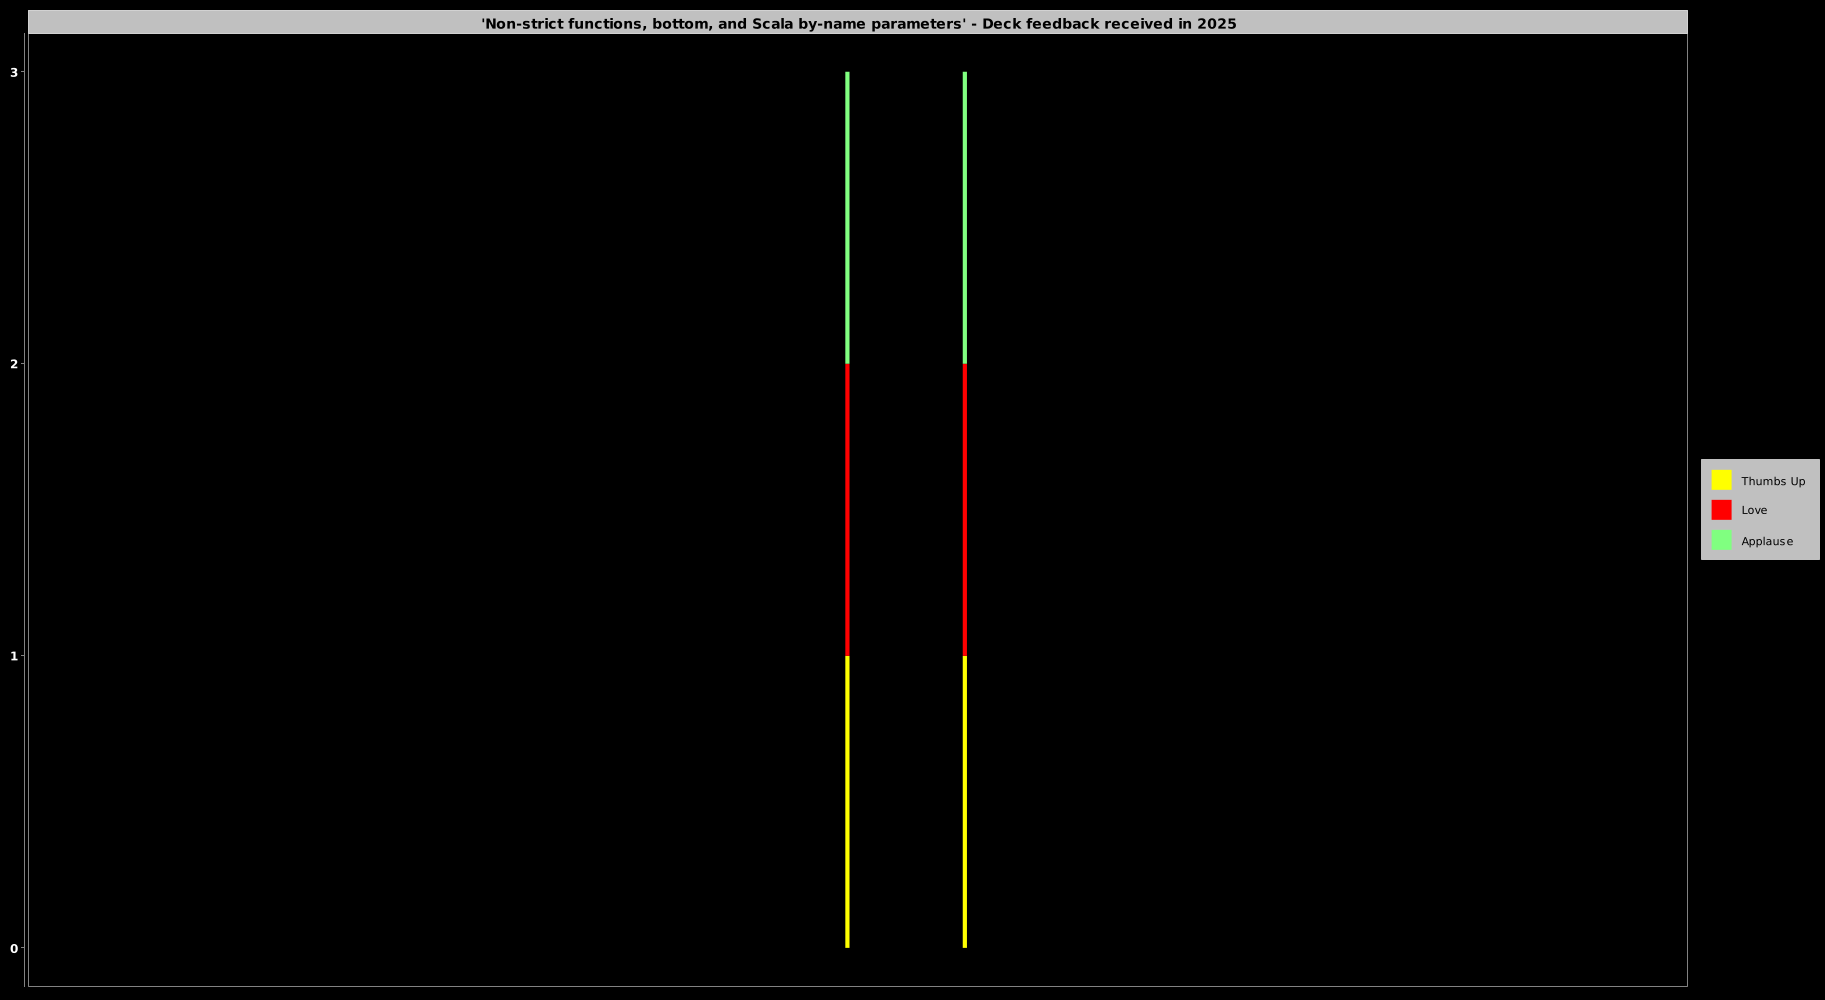1825x1000 pixels.
Task: Click the y-axis label '3'
Action: (14, 72)
